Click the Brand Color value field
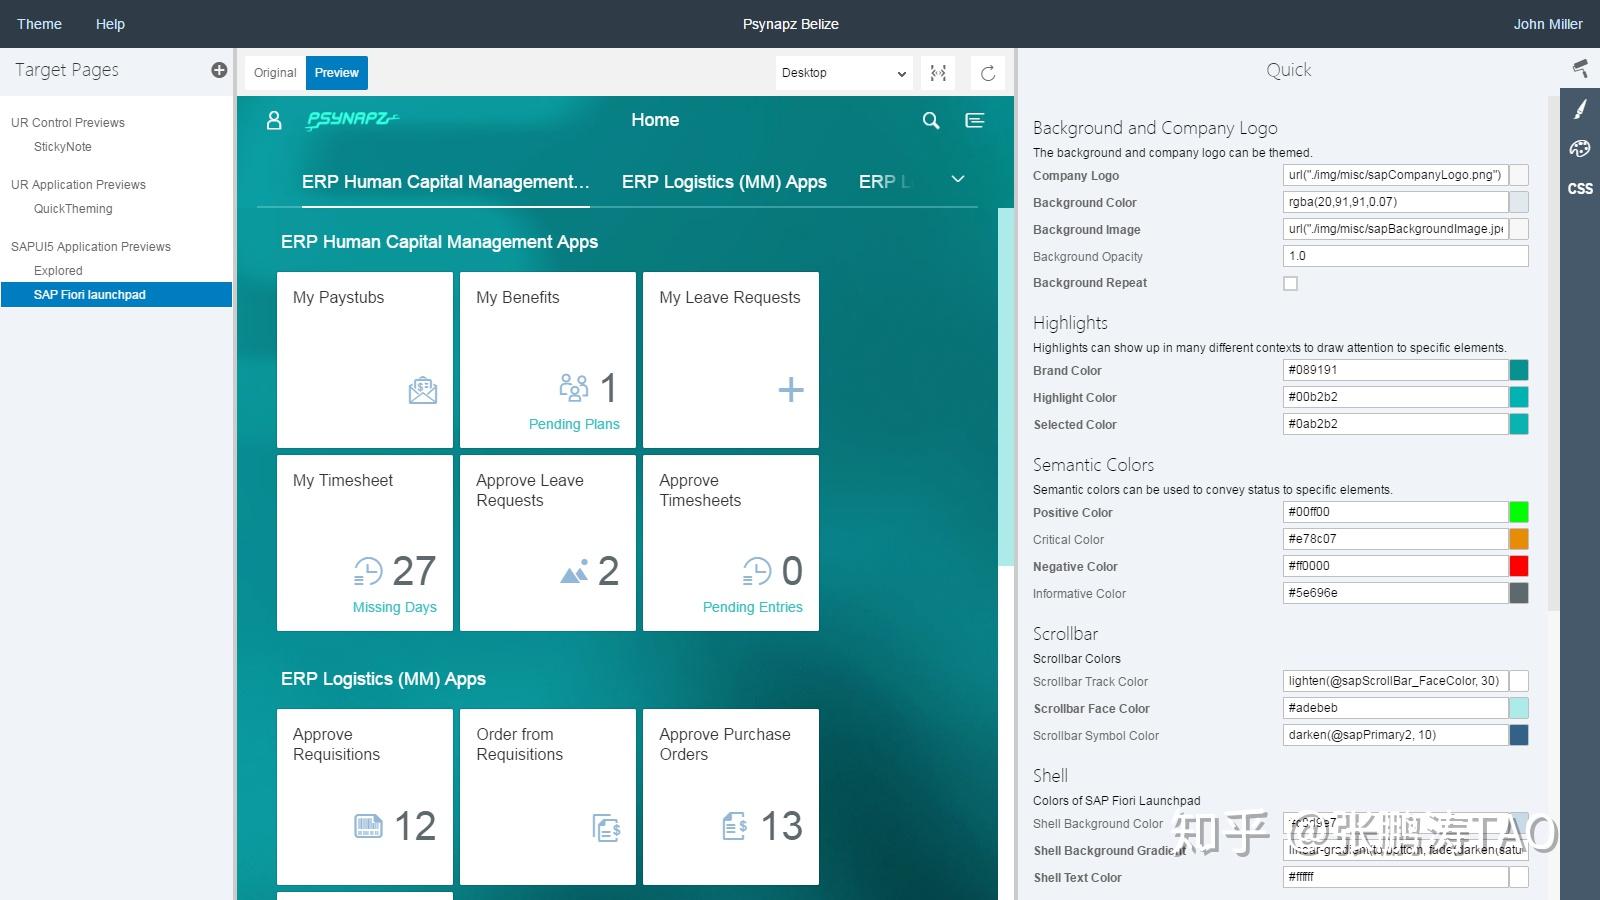 coord(1395,370)
